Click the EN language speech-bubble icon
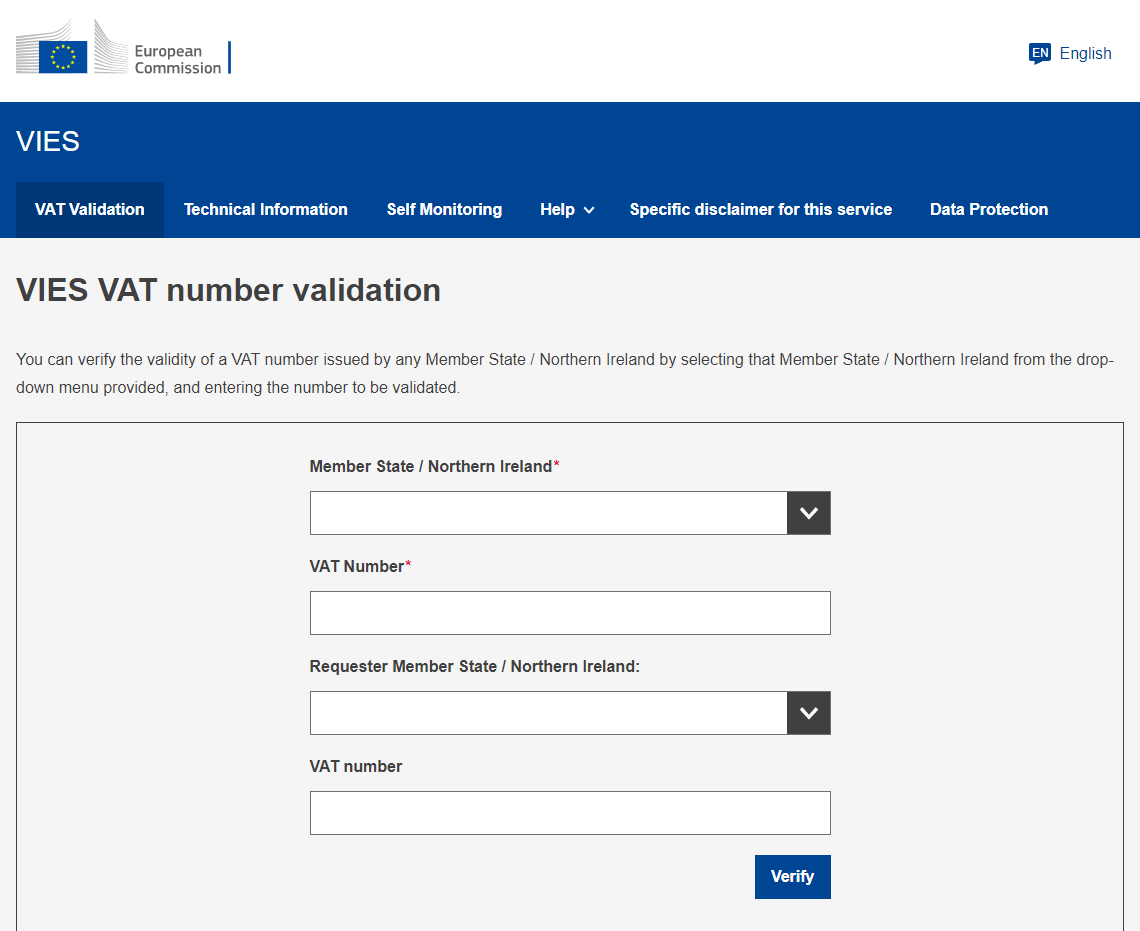Screen dimensions: 1140x931 tap(1040, 53)
